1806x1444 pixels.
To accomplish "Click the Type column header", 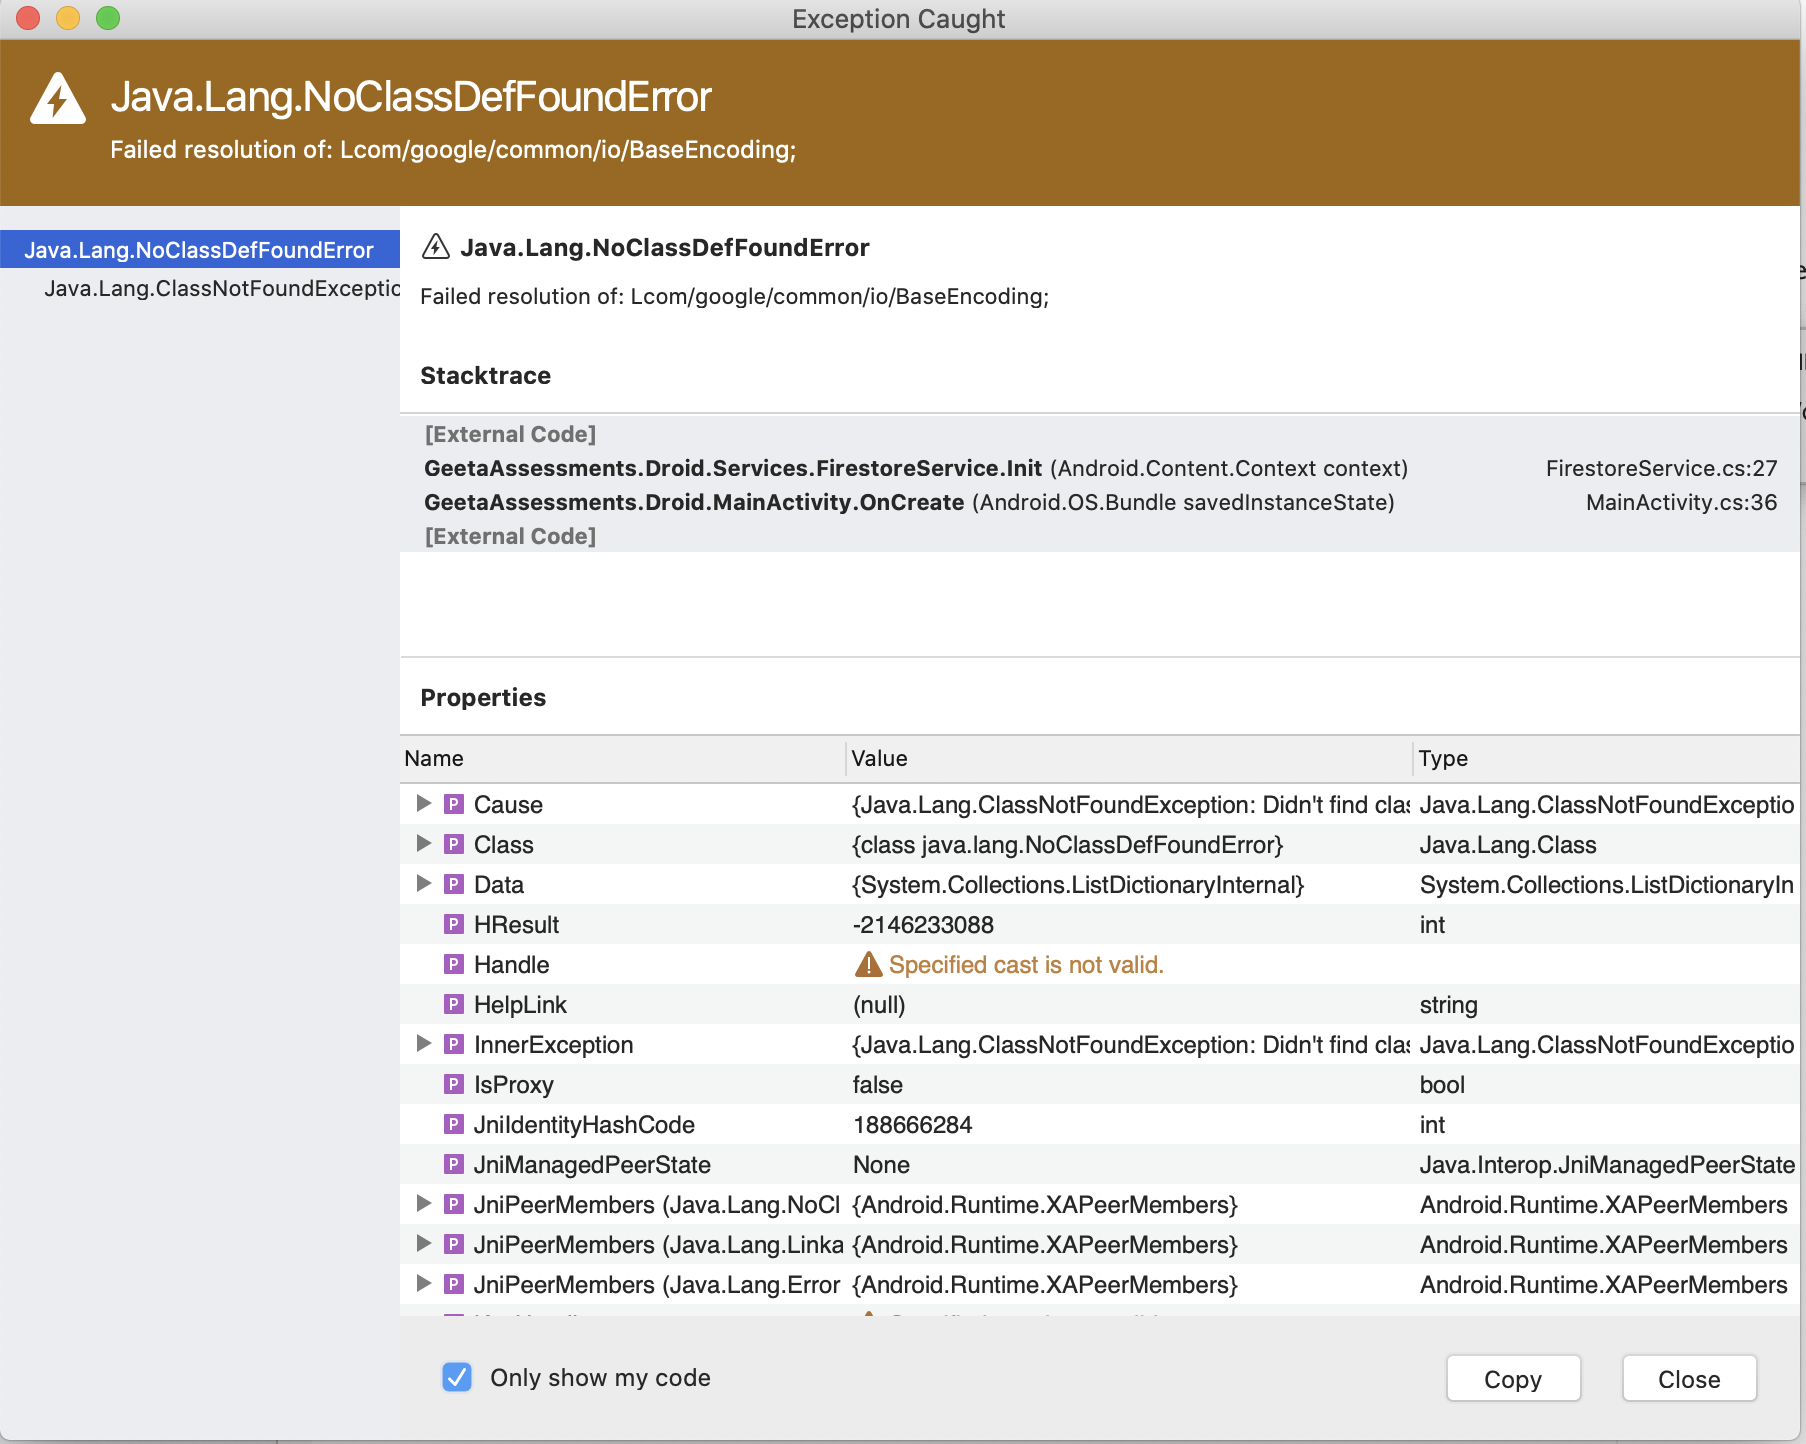I will click(1606, 758).
